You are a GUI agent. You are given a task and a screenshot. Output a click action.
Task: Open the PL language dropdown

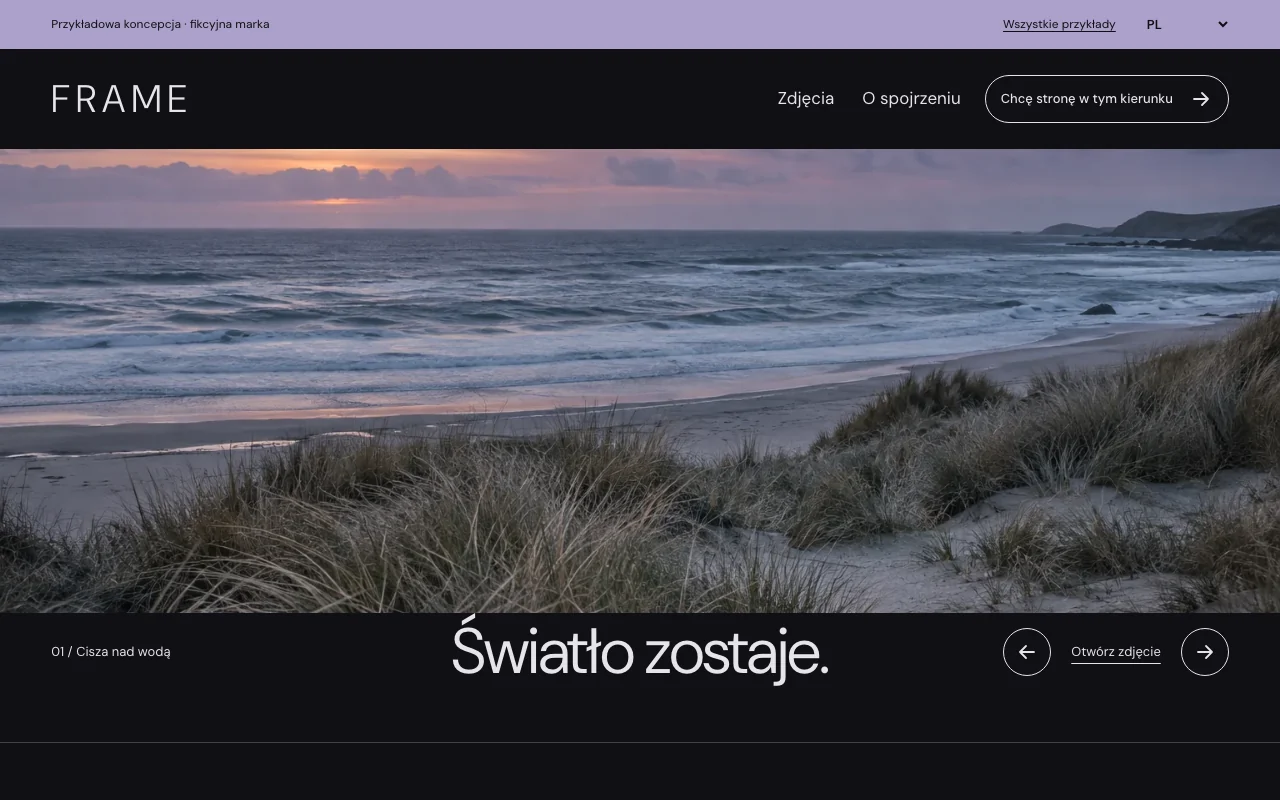pyautogui.click(x=1187, y=24)
